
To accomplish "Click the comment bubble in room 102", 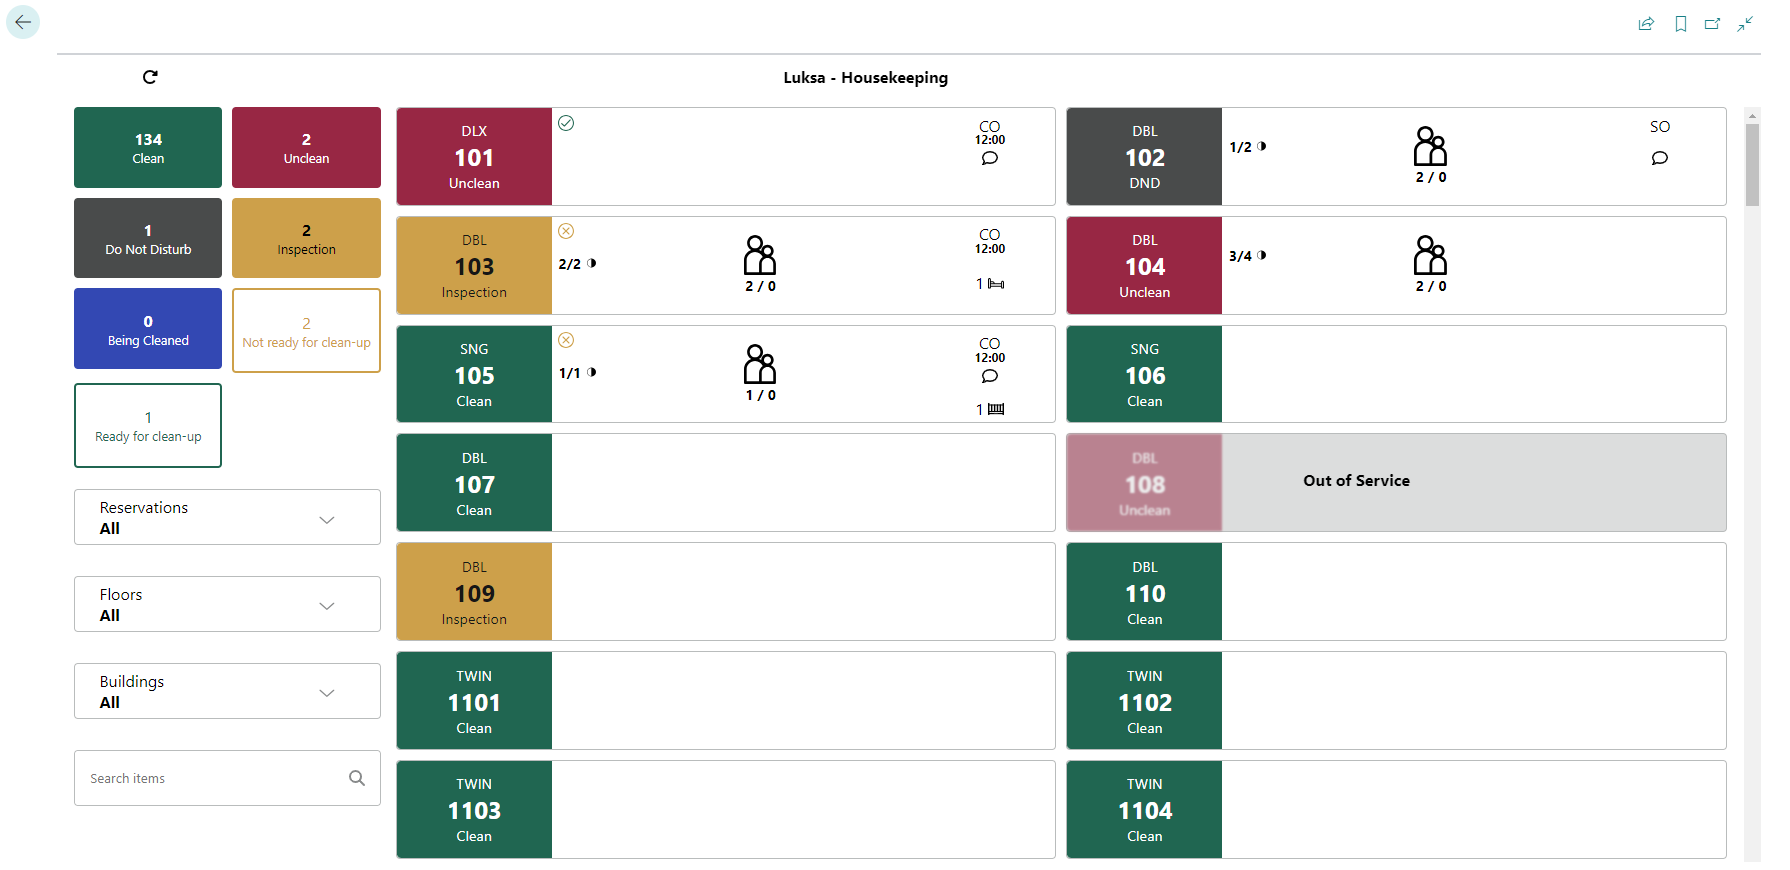I will pyautogui.click(x=1660, y=158).
